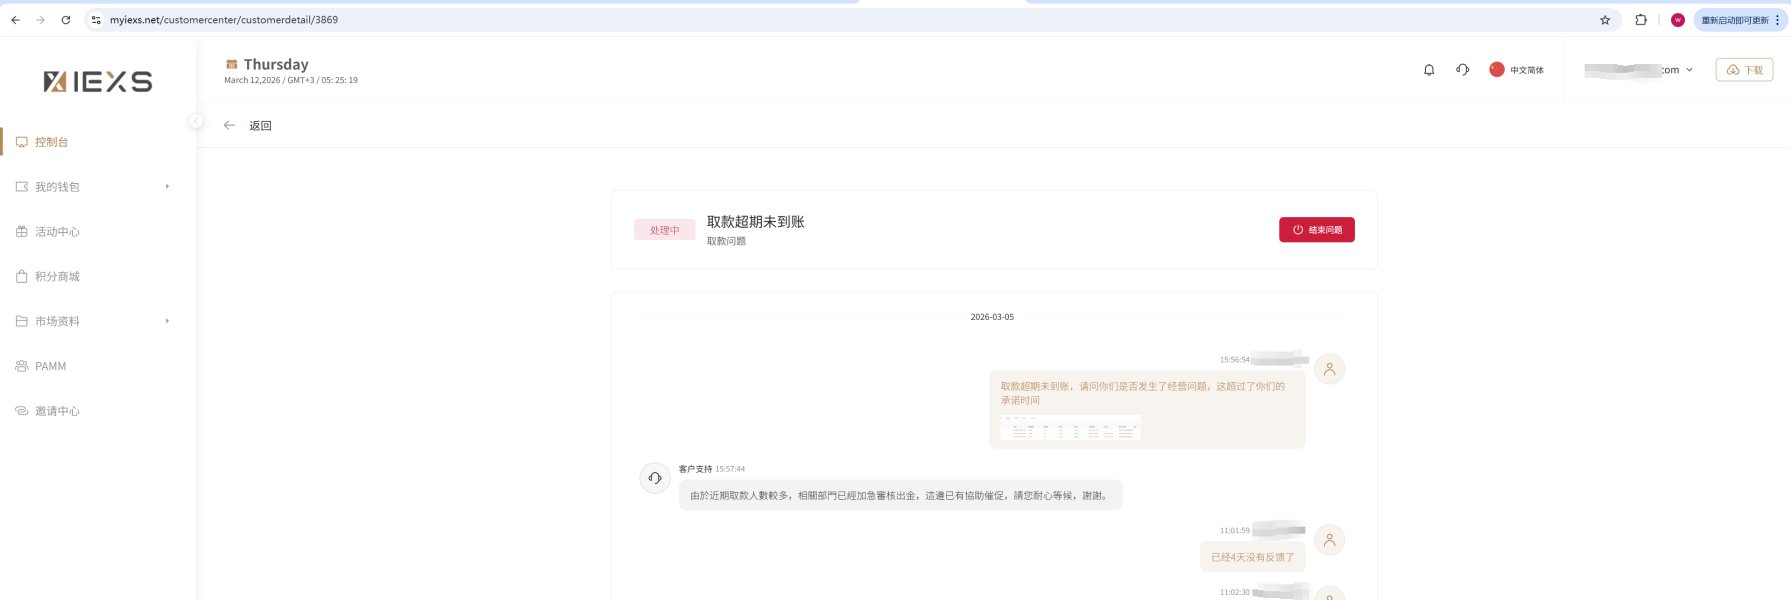Expand the 市场资料 submenu arrow
The height and width of the screenshot is (600, 1791).
coord(167,321)
